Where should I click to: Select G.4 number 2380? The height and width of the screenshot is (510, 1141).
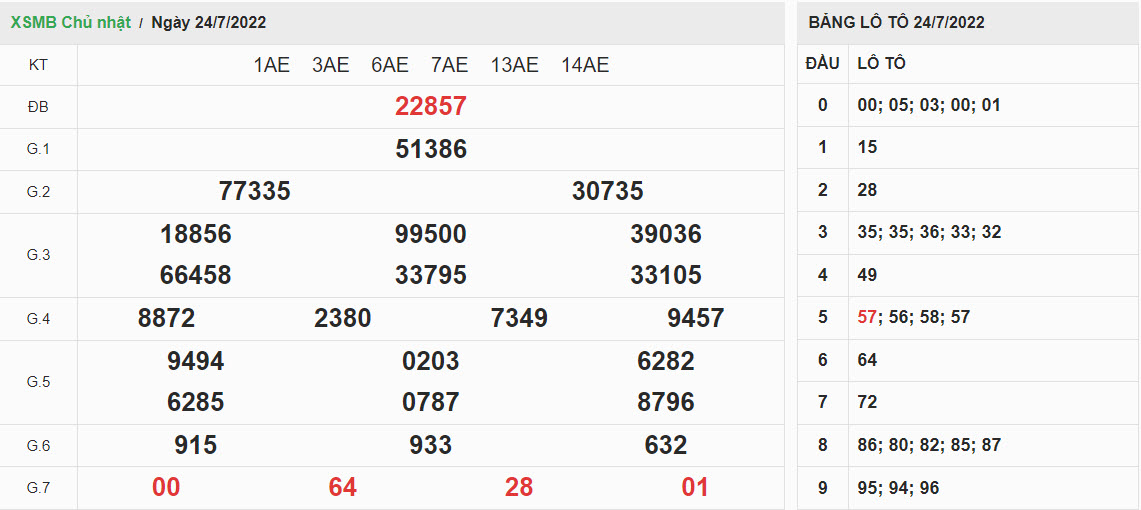[342, 318]
